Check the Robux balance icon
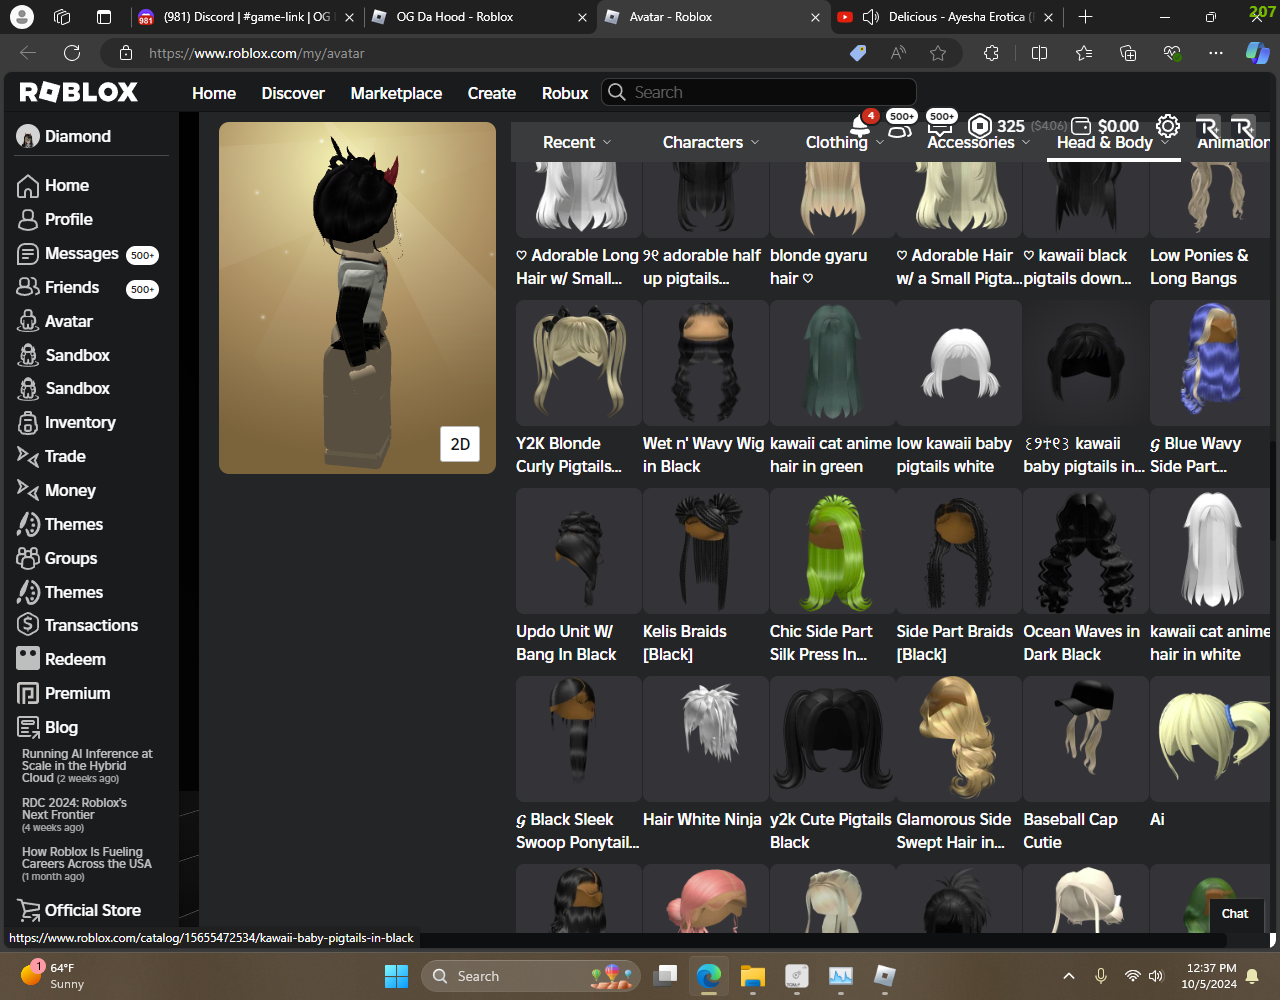This screenshot has height=1000, width=1280. pyautogui.click(x=980, y=126)
